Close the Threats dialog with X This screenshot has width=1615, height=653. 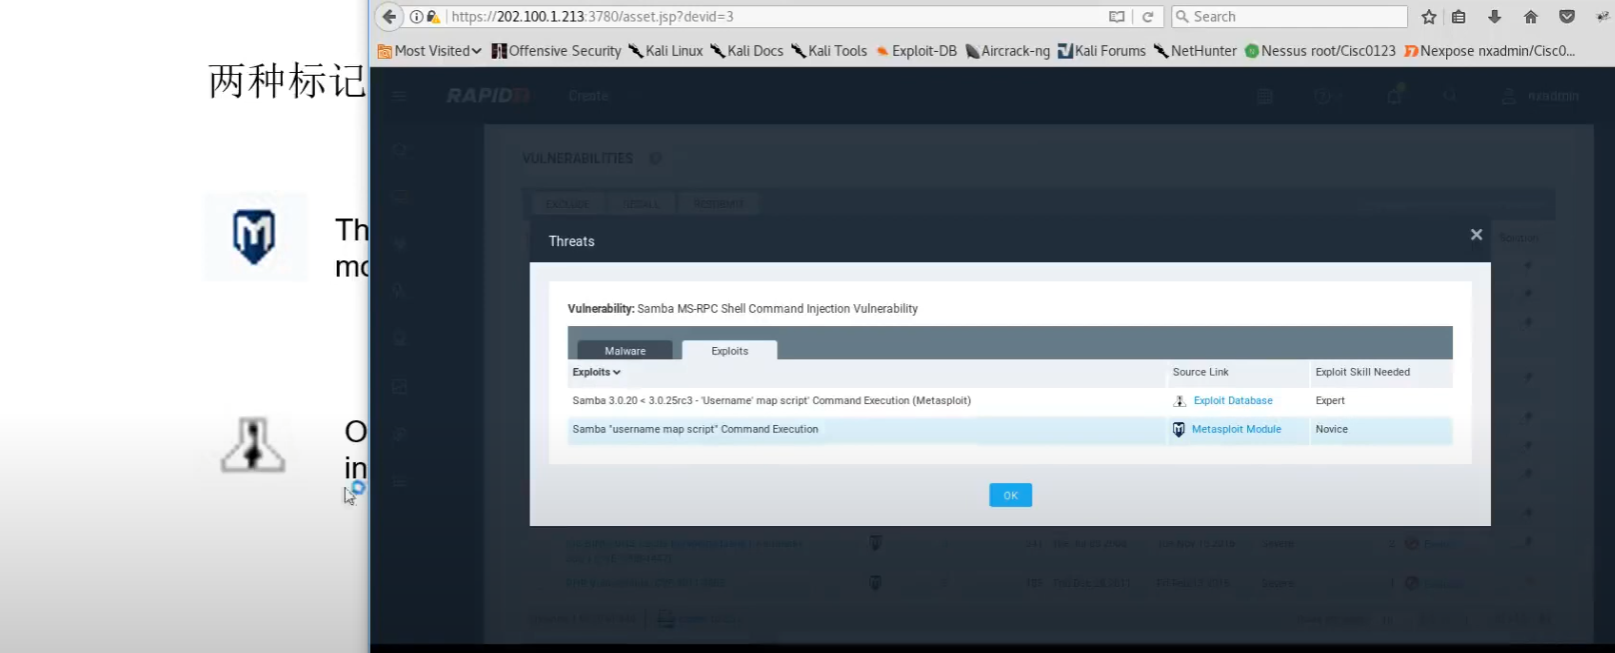[x=1476, y=235]
